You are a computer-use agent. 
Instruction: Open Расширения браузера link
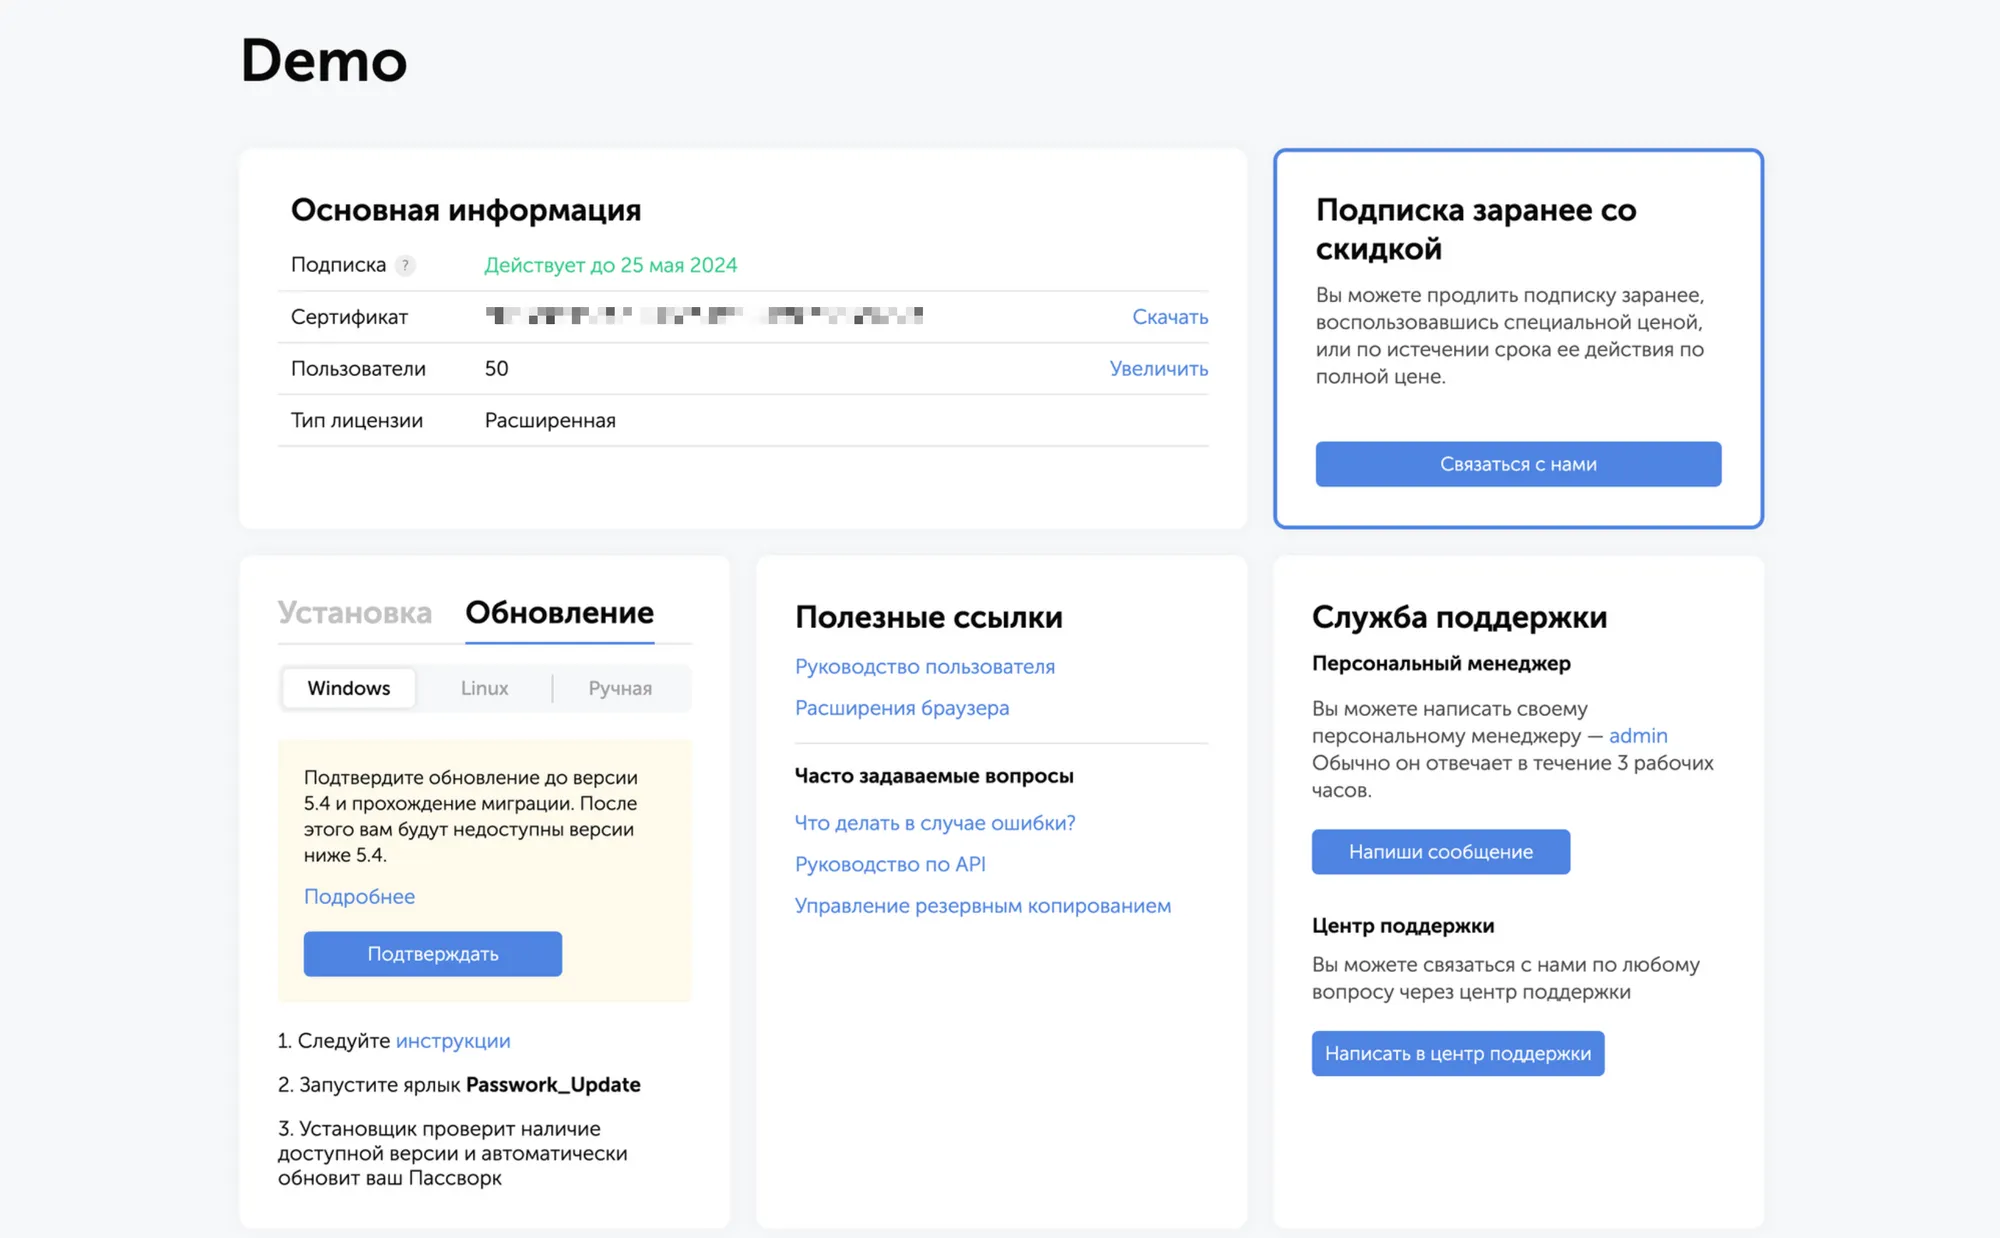(901, 708)
